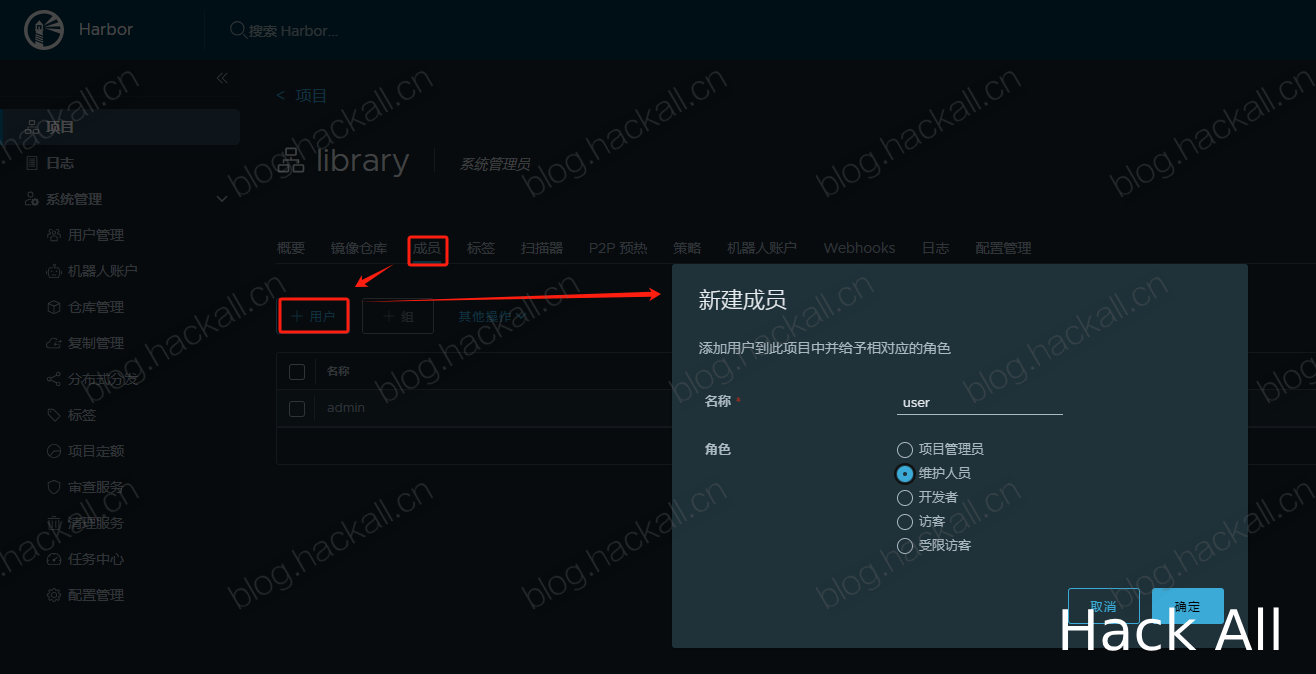Click the library project icon
The height and width of the screenshot is (674, 1316).
(x=291, y=161)
